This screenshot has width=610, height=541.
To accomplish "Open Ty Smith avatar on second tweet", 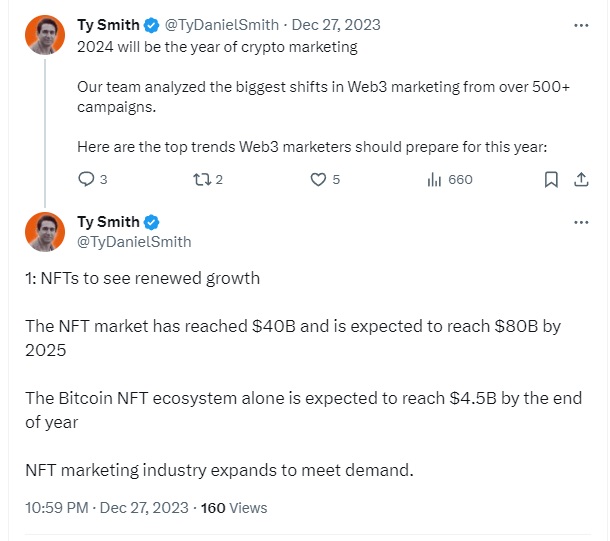I will (45, 232).
